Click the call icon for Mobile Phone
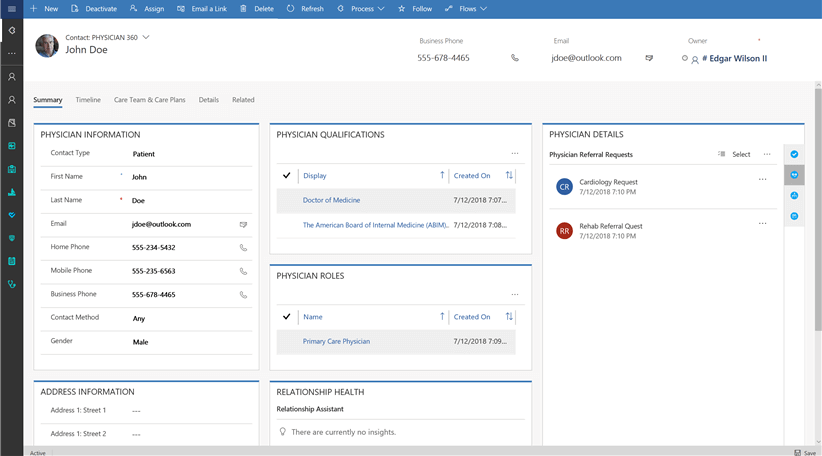The height and width of the screenshot is (456, 822). click(x=243, y=271)
